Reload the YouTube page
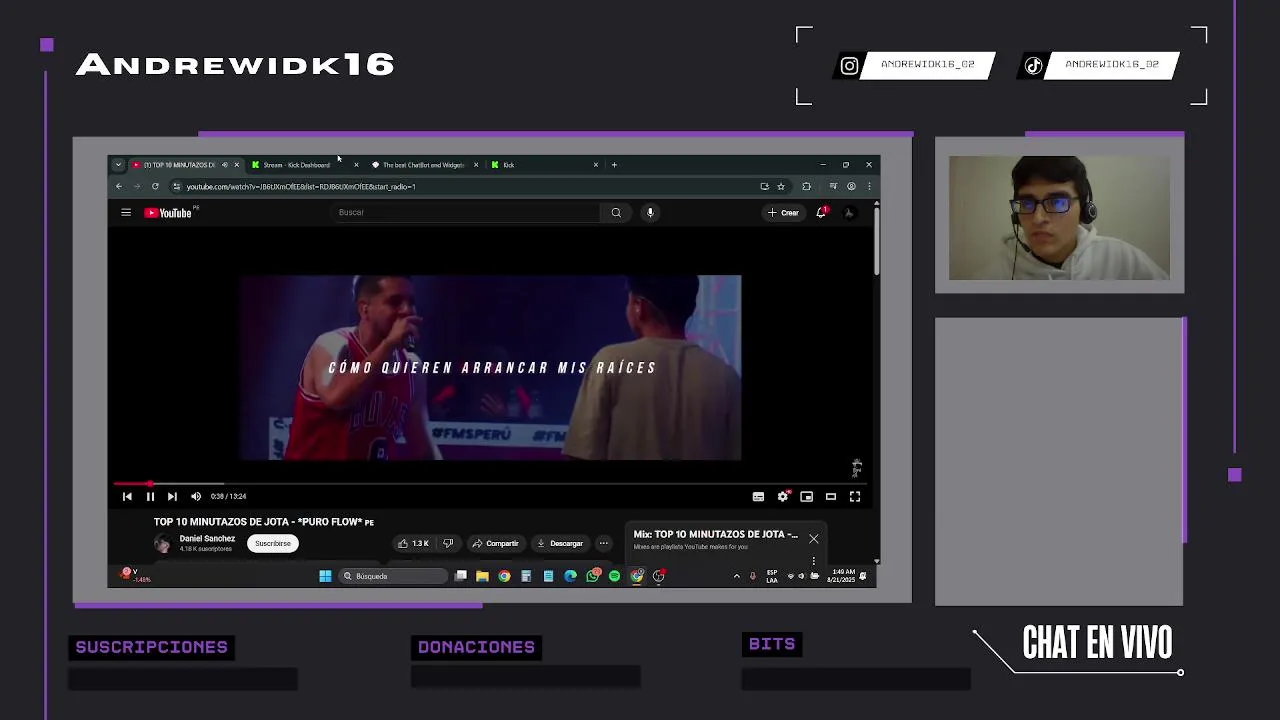The image size is (1280, 720). pos(155,186)
